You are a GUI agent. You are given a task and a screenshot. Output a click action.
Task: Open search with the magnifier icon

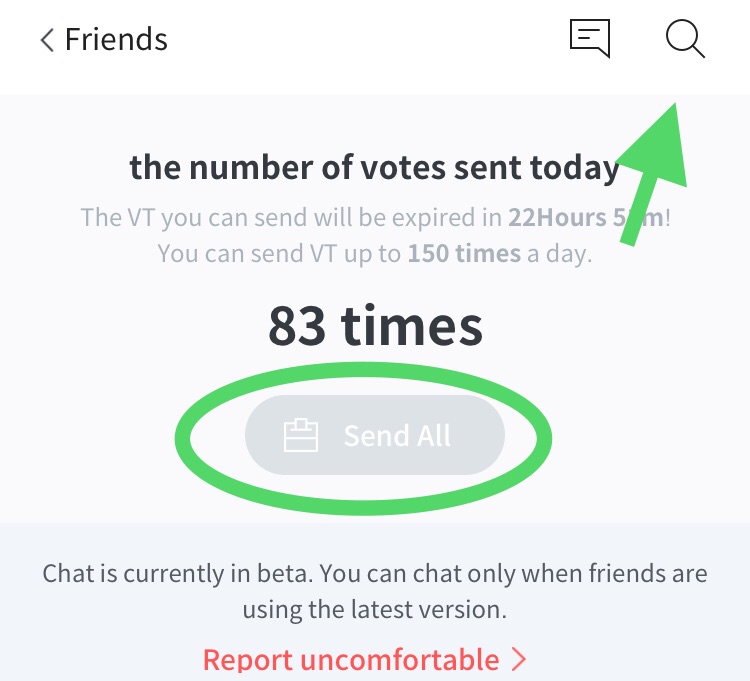coord(685,40)
